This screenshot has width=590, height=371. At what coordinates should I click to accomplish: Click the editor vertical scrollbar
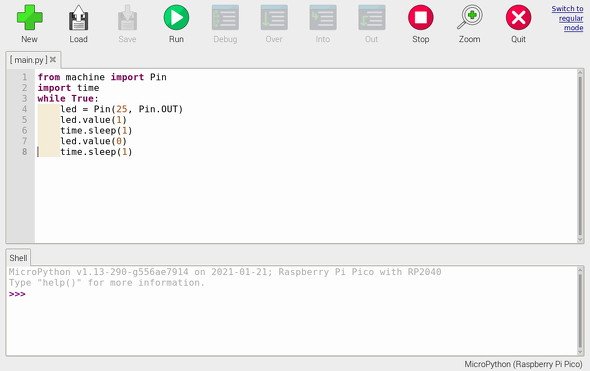point(580,156)
